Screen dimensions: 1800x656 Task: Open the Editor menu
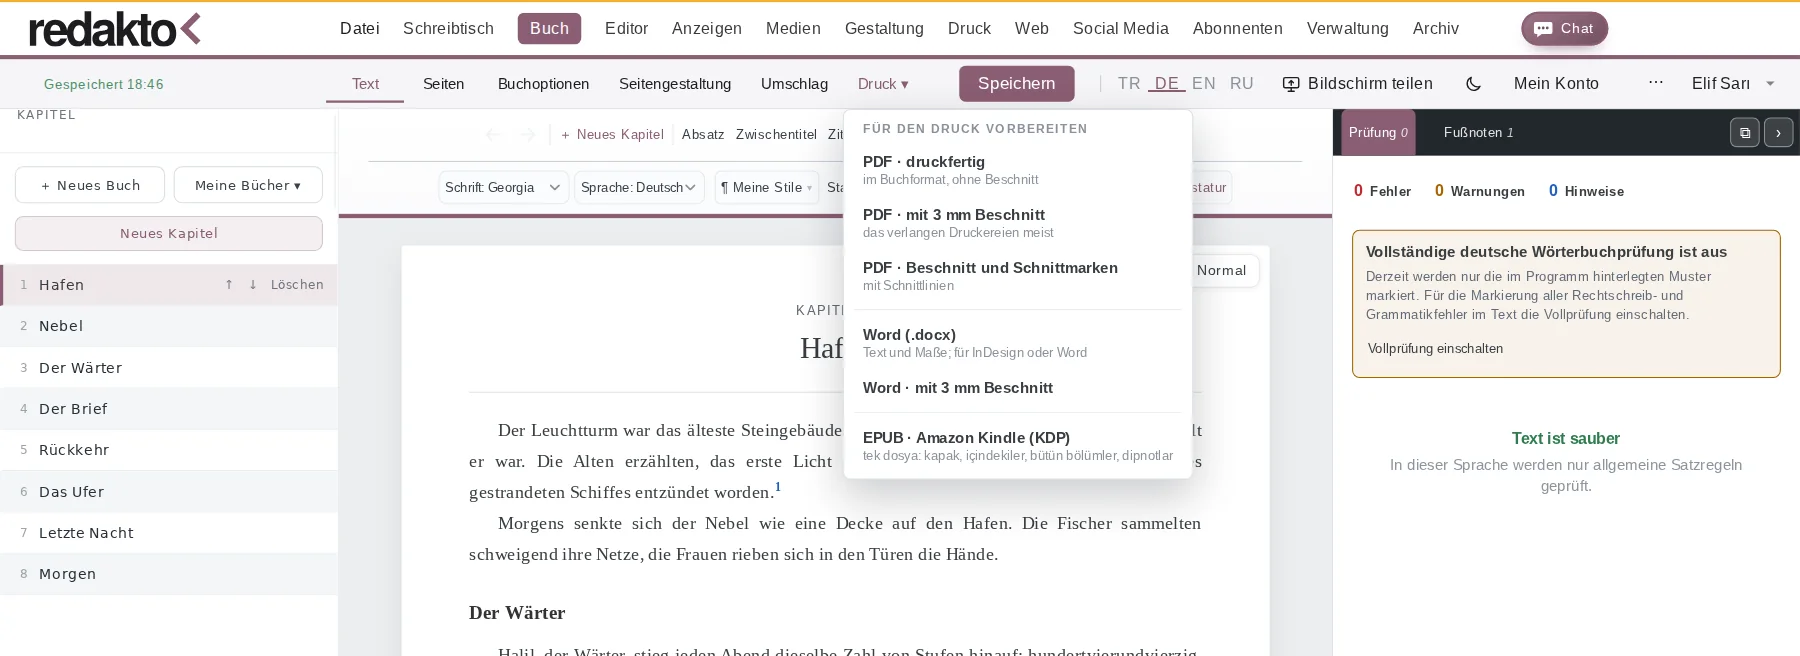point(626,29)
